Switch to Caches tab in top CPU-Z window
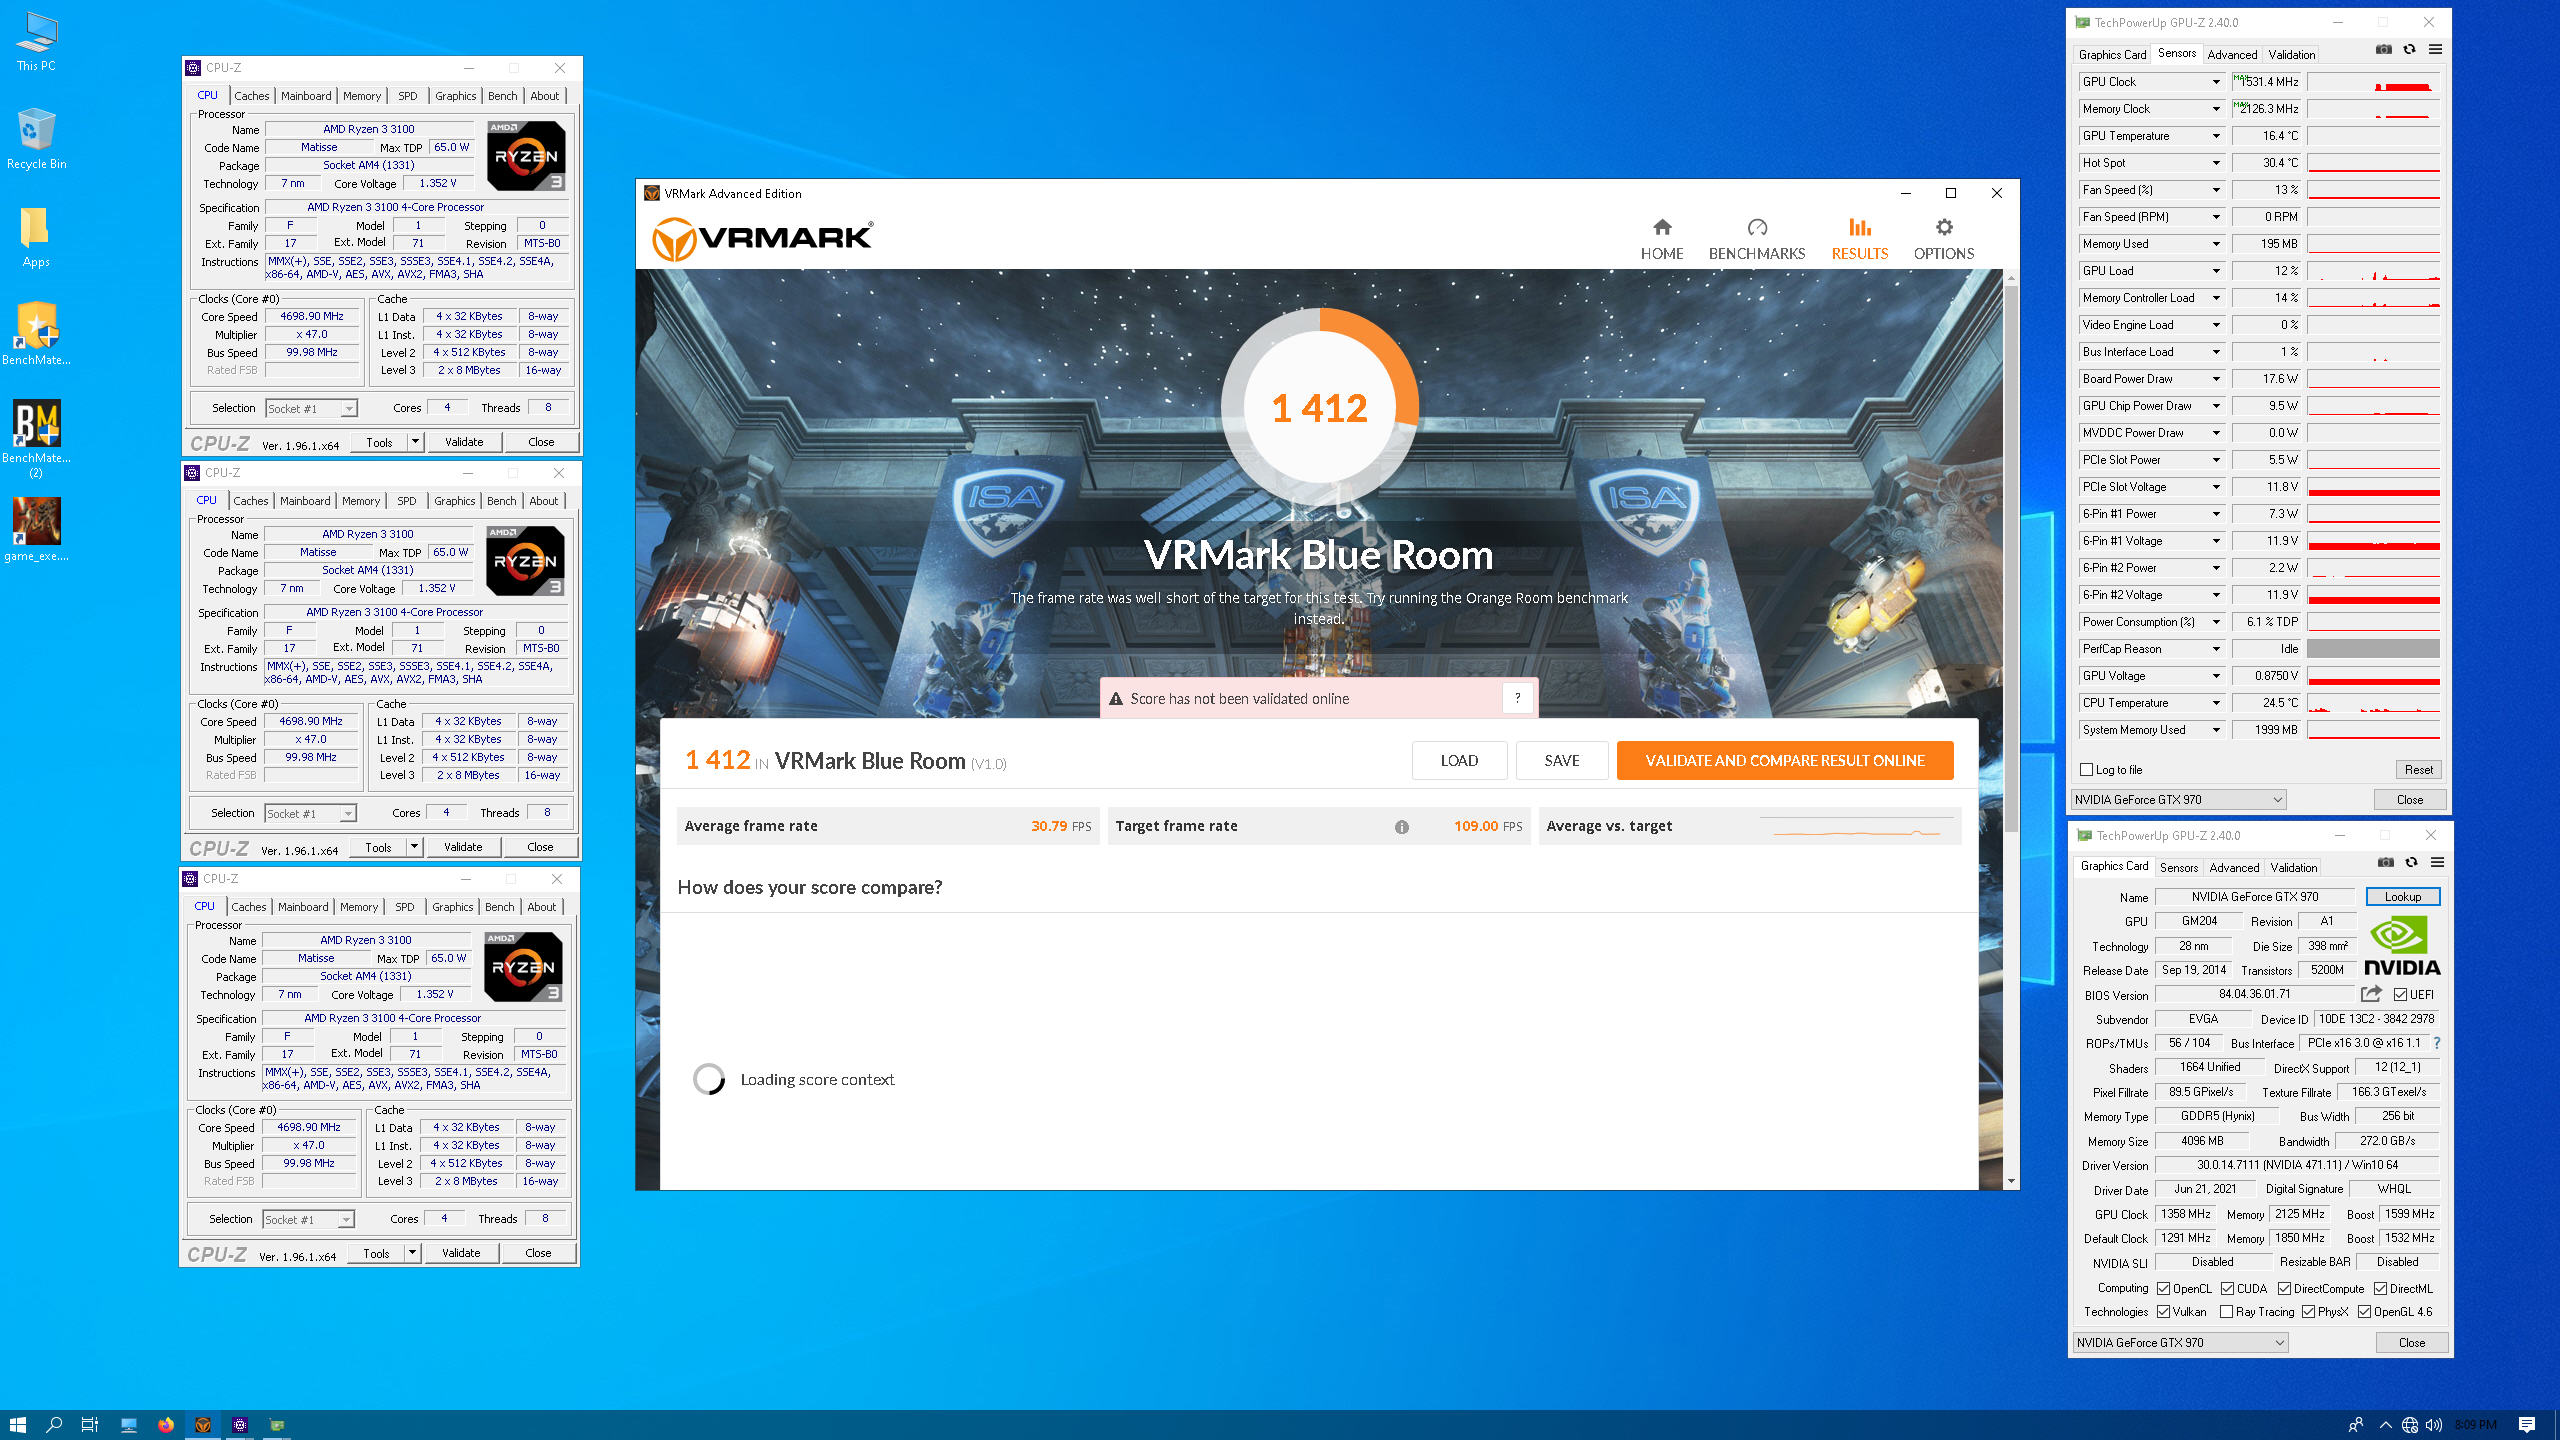Screen dimensions: 2560x1440 pos(252,96)
